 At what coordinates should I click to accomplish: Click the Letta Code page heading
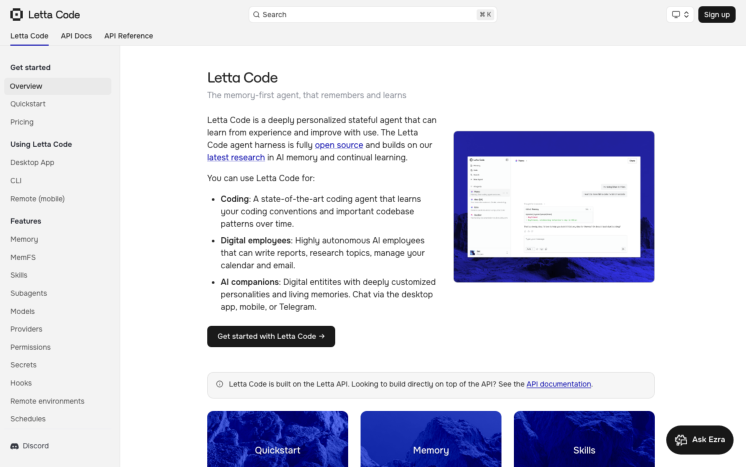[x=242, y=78]
